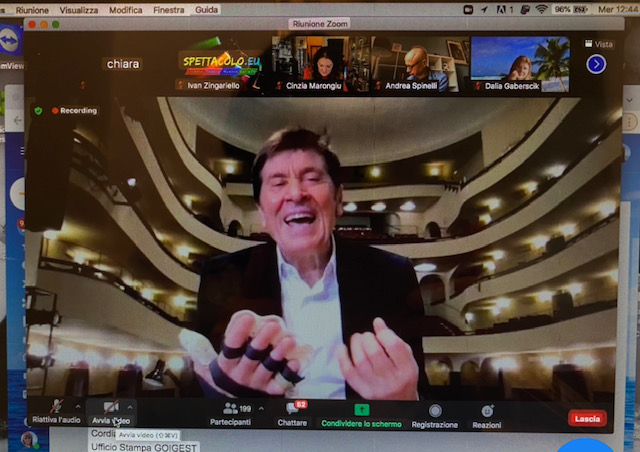Click the Recording indicator
Screen dimensions: 640x452
click(x=75, y=111)
